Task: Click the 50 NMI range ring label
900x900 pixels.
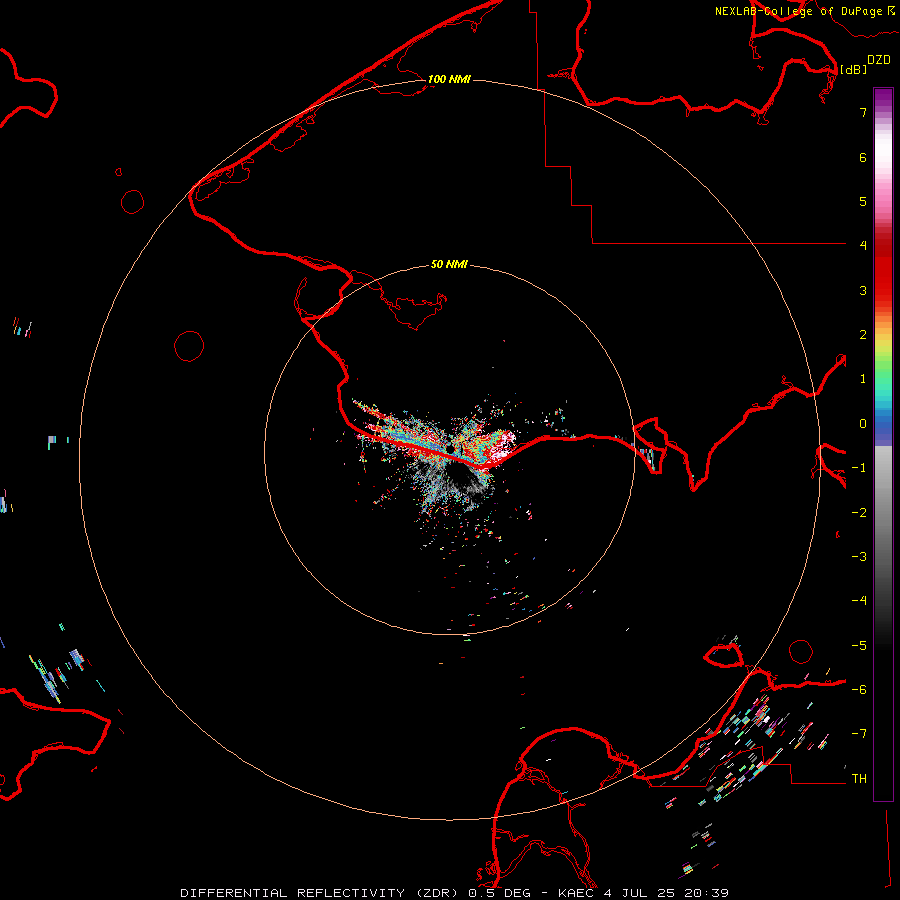Action: coord(449,264)
